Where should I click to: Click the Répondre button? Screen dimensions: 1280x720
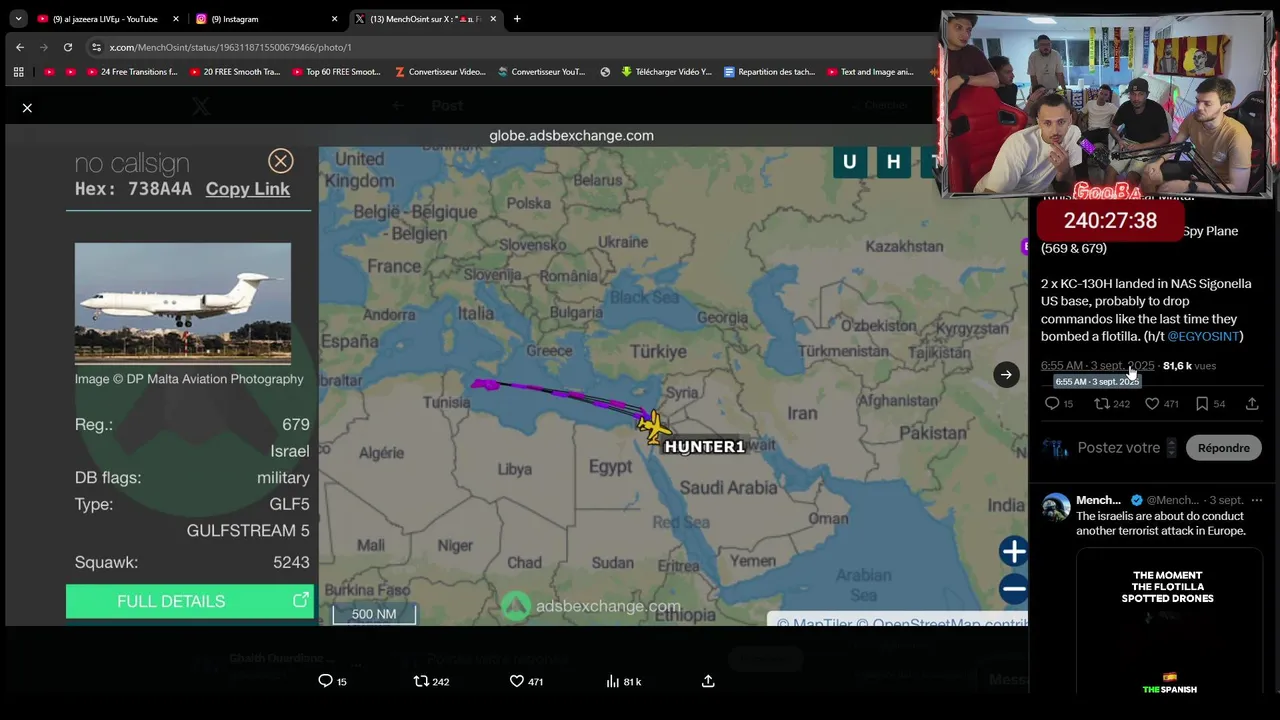click(1223, 448)
